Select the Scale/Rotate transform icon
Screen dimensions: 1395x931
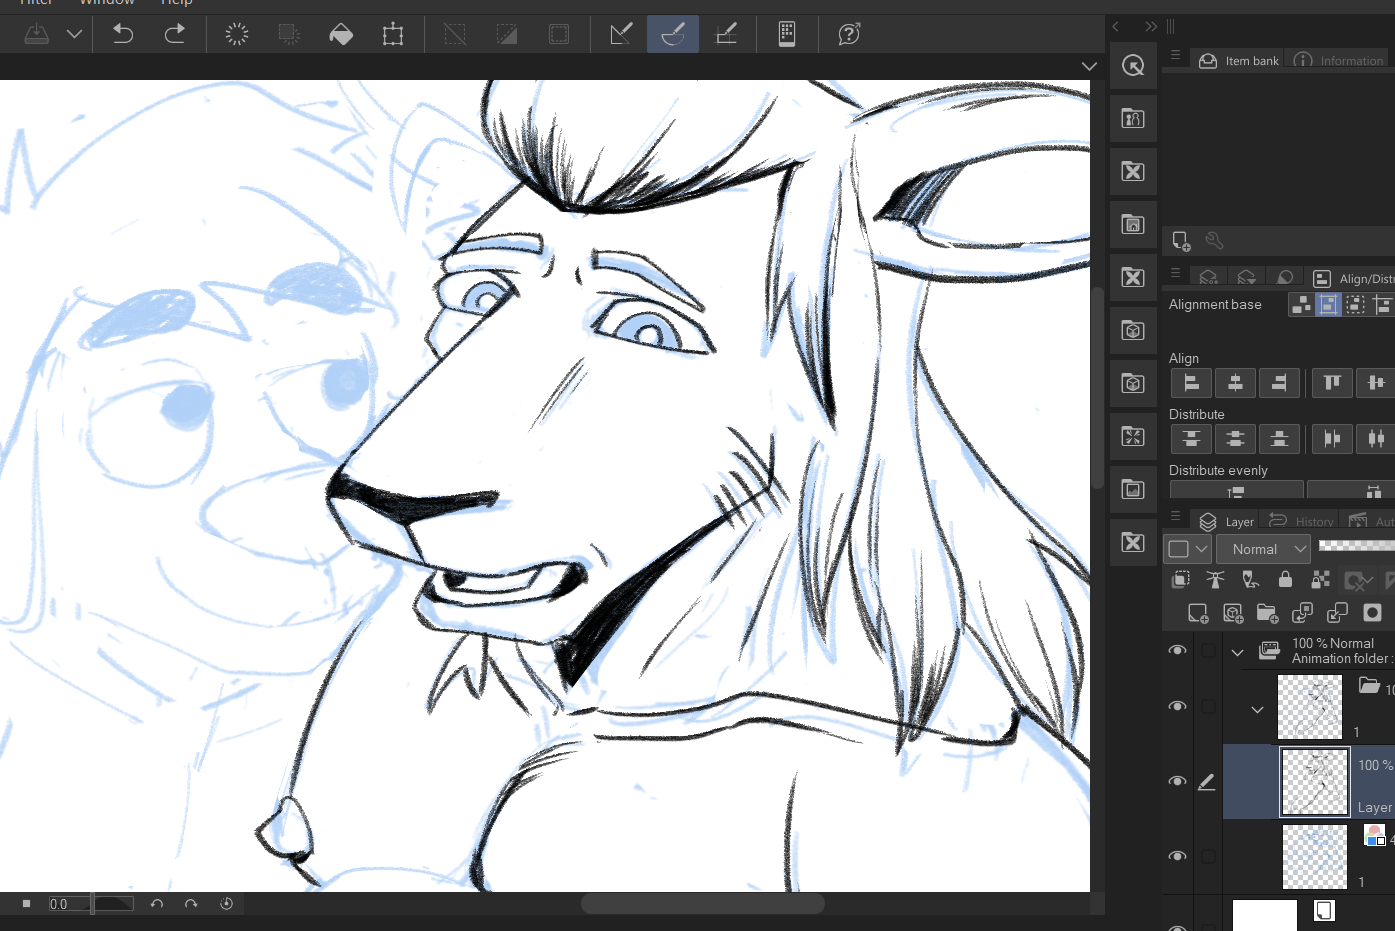coord(393,35)
